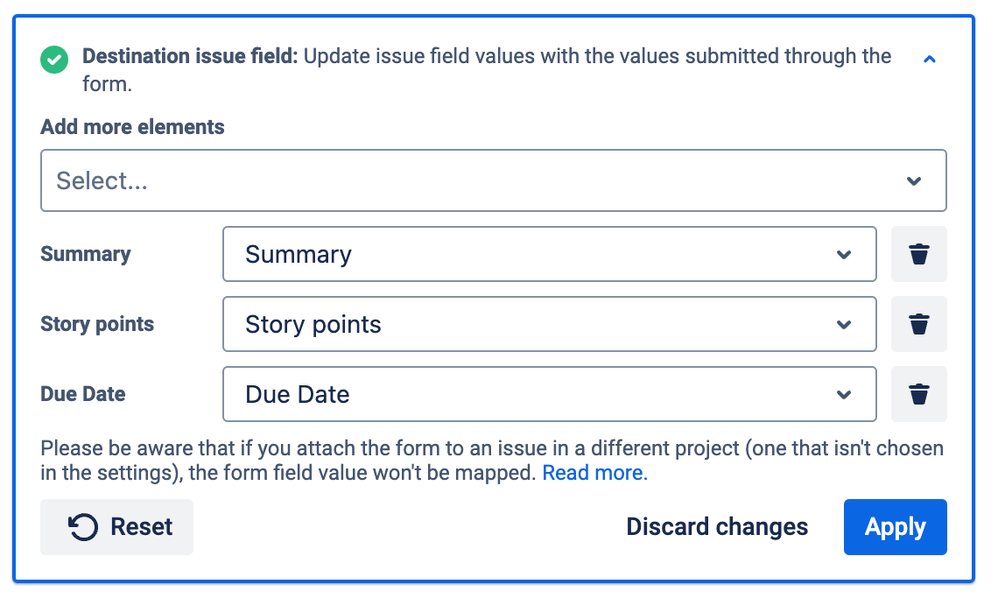This screenshot has width=998, height=599.
Task: Open the Due Date dropdown
Action: coord(549,394)
